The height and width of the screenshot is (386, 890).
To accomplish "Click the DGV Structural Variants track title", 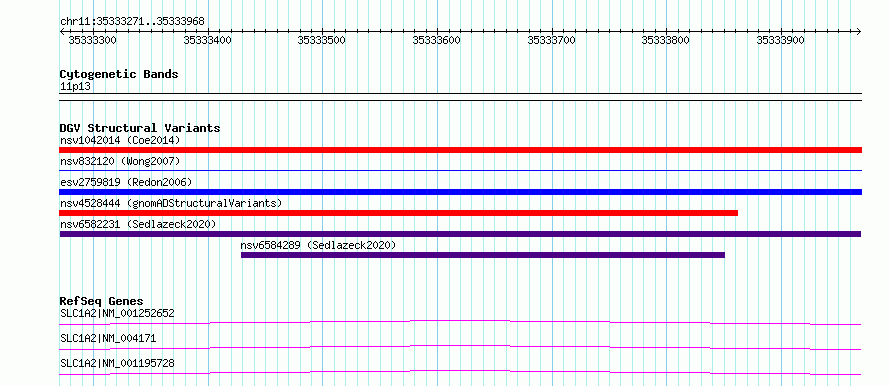I will tap(140, 128).
